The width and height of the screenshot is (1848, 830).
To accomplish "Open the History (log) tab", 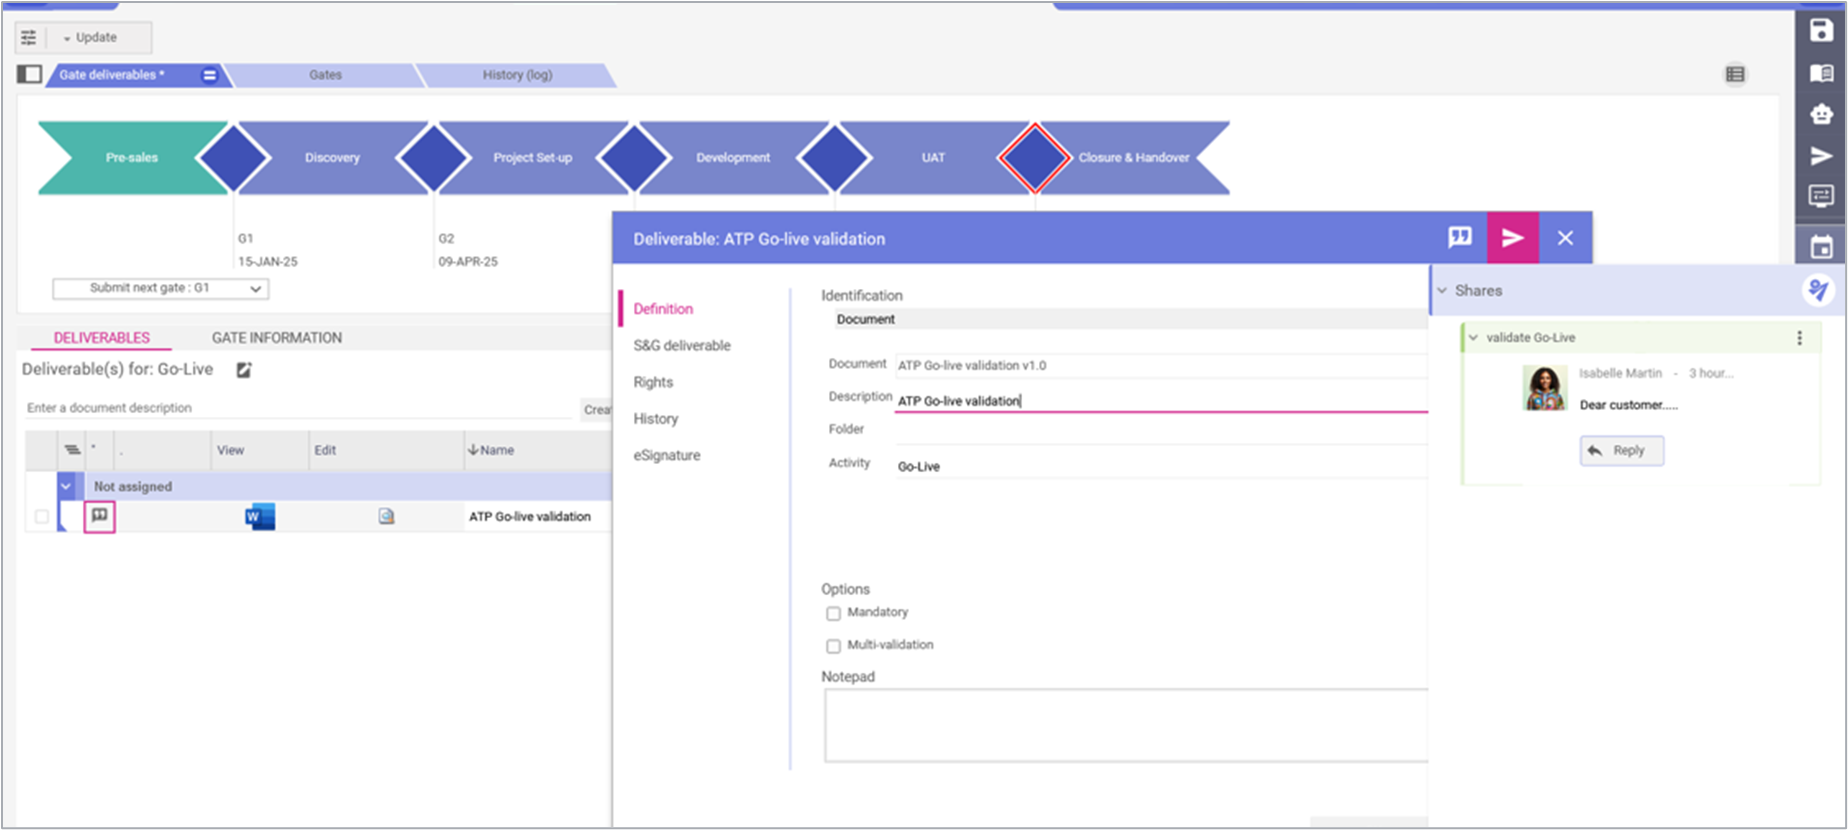I will [517, 75].
